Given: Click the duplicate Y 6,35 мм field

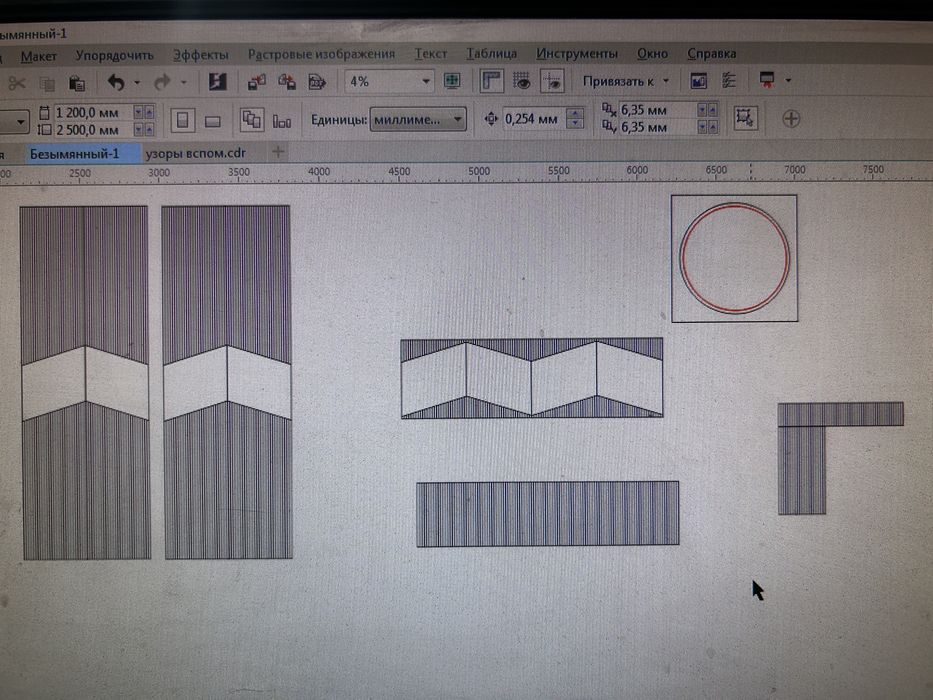Looking at the screenshot, I should pos(657,127).
